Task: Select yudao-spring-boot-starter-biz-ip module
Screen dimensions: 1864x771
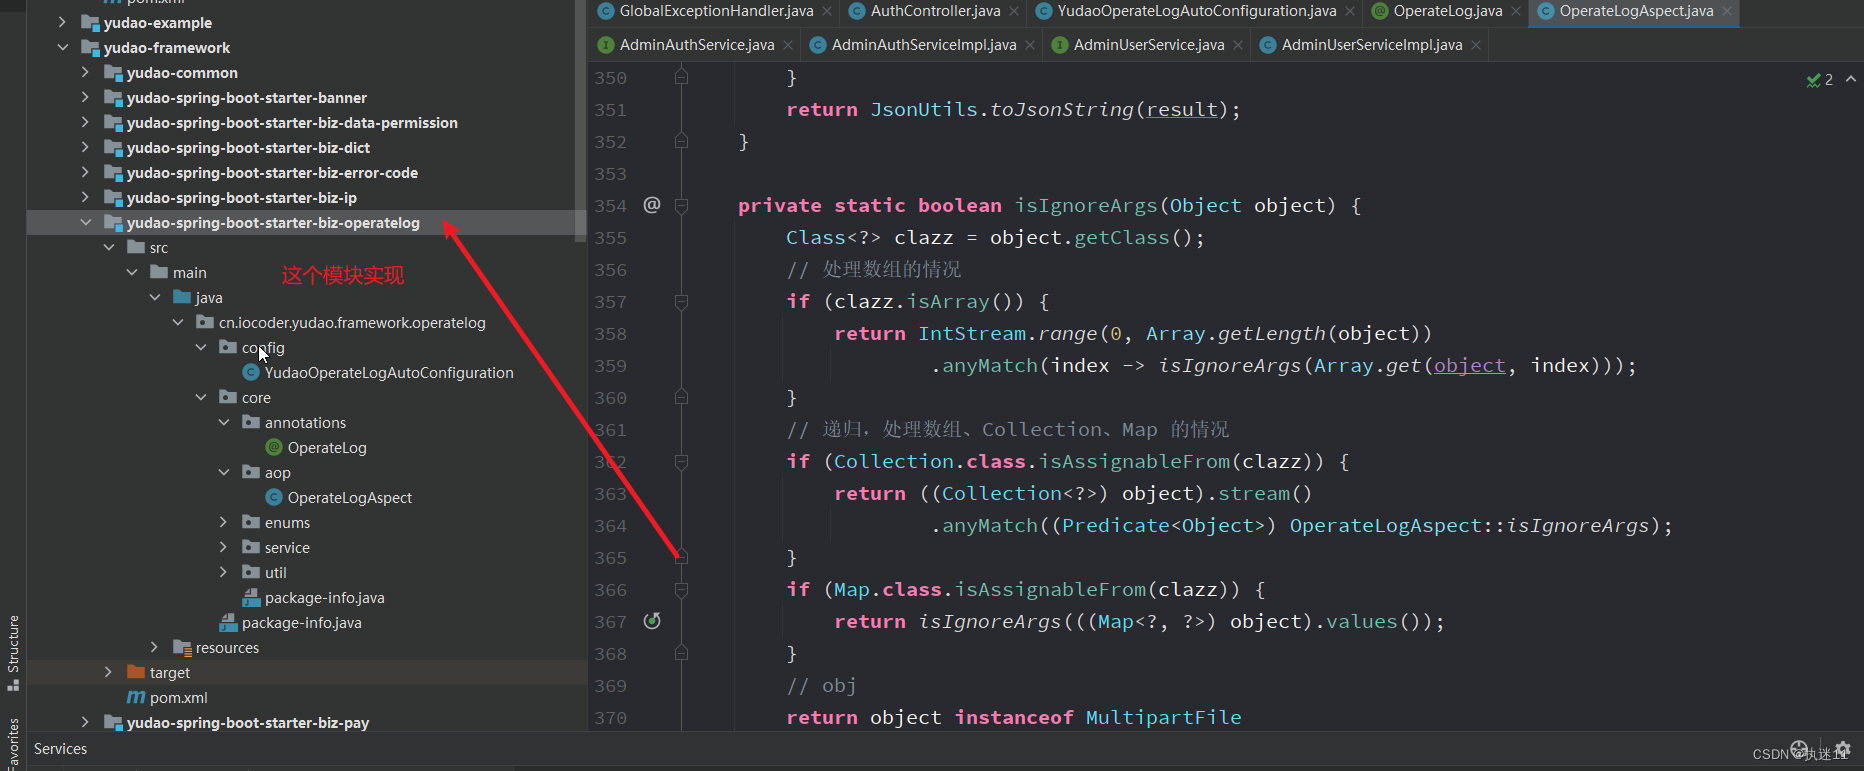Action: (241, 198)
